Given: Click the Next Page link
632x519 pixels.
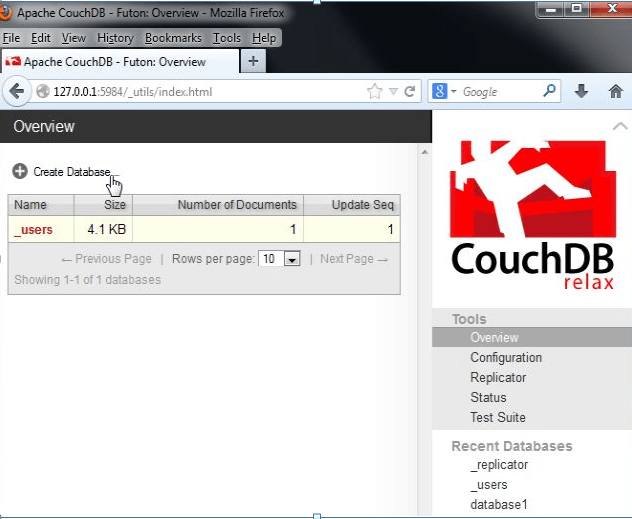Looking at the screenshot, I should (x=354, y=259).
